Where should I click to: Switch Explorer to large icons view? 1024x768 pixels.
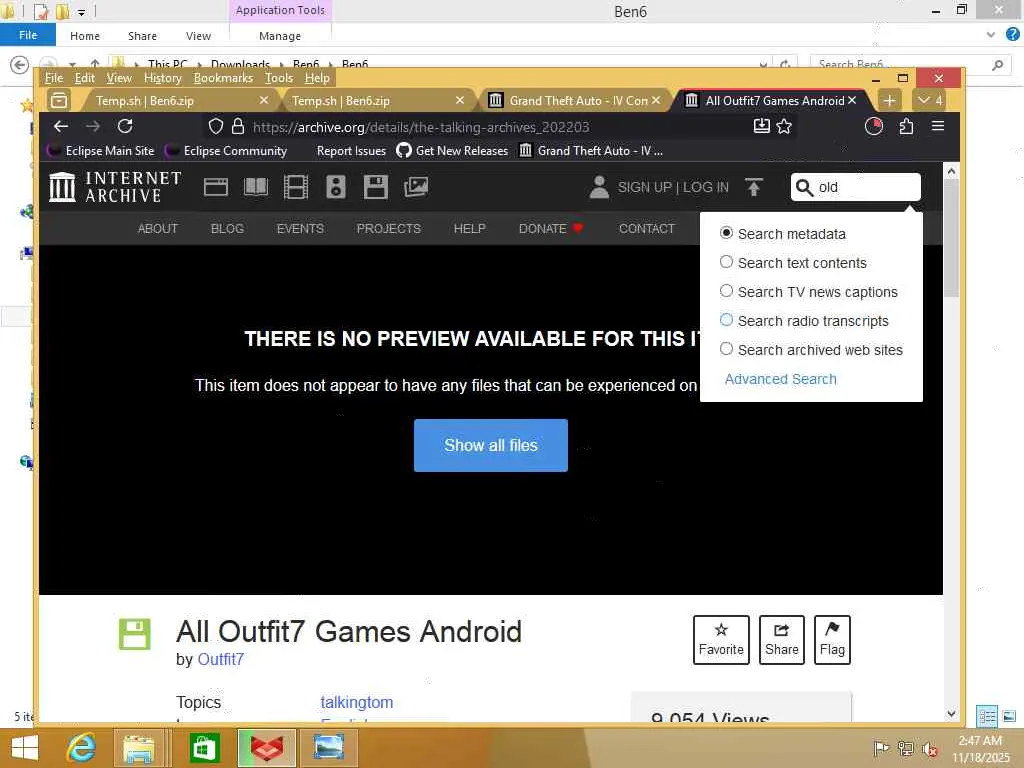(x=1008, y=716)
